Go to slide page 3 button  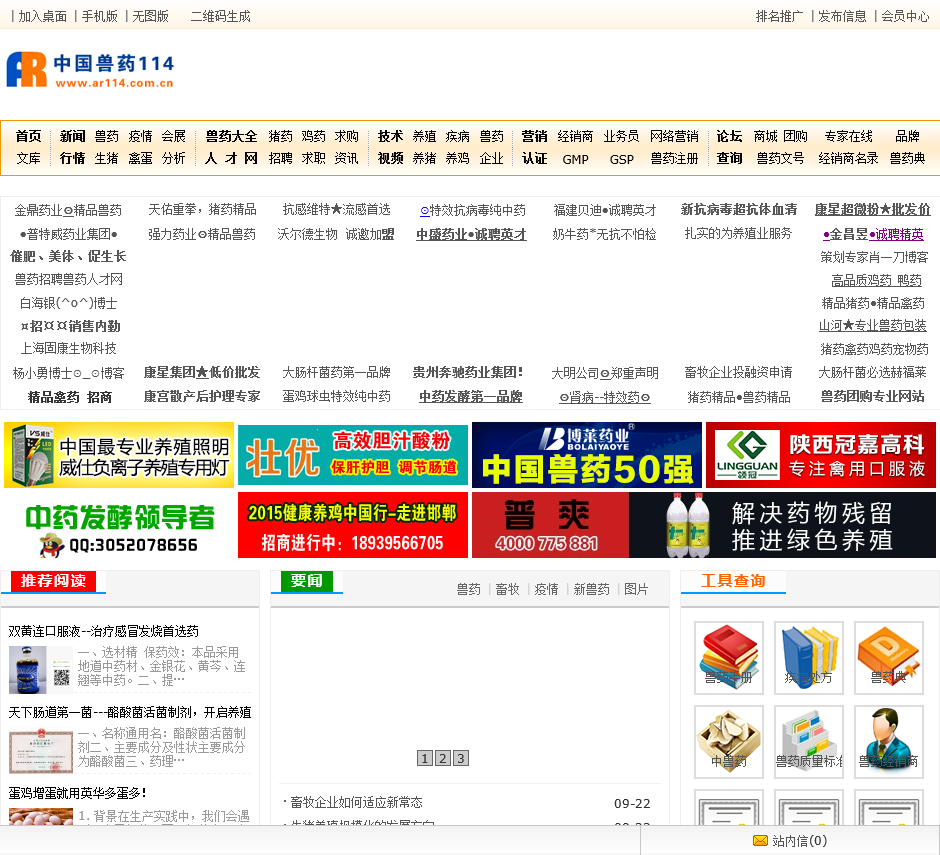[x=460, y=758]
